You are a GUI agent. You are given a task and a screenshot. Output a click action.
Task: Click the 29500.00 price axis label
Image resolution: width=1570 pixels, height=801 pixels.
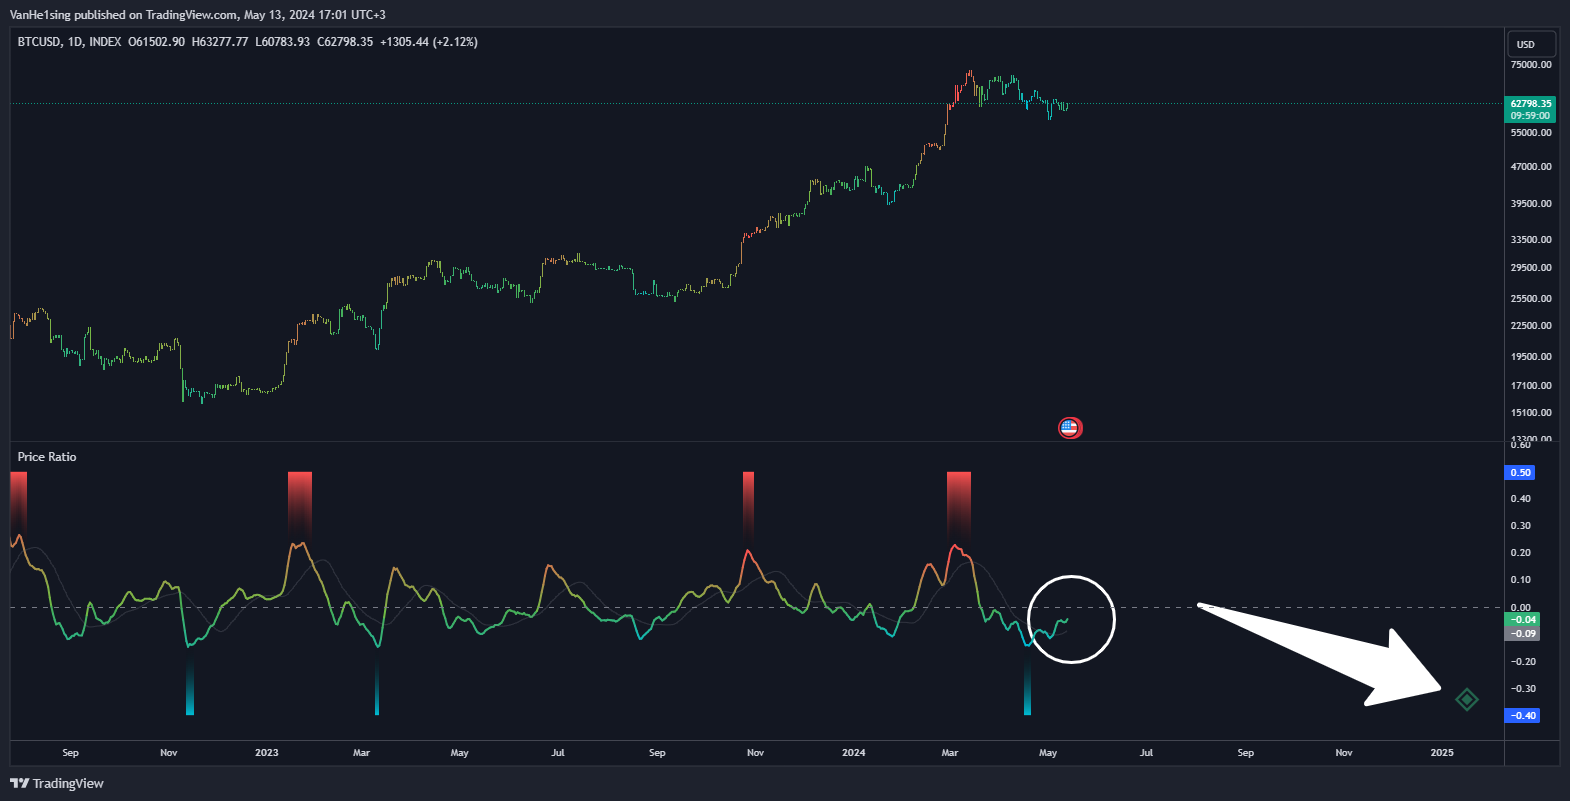pos(1531,268)
